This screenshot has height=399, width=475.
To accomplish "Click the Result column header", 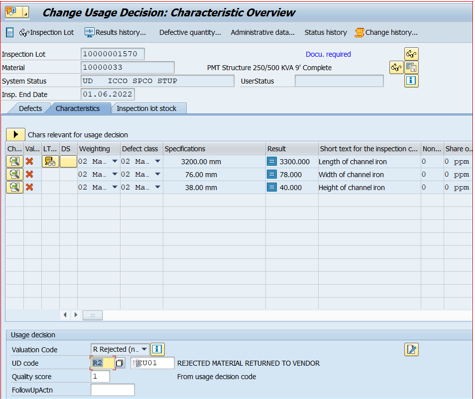I will 292,149.
